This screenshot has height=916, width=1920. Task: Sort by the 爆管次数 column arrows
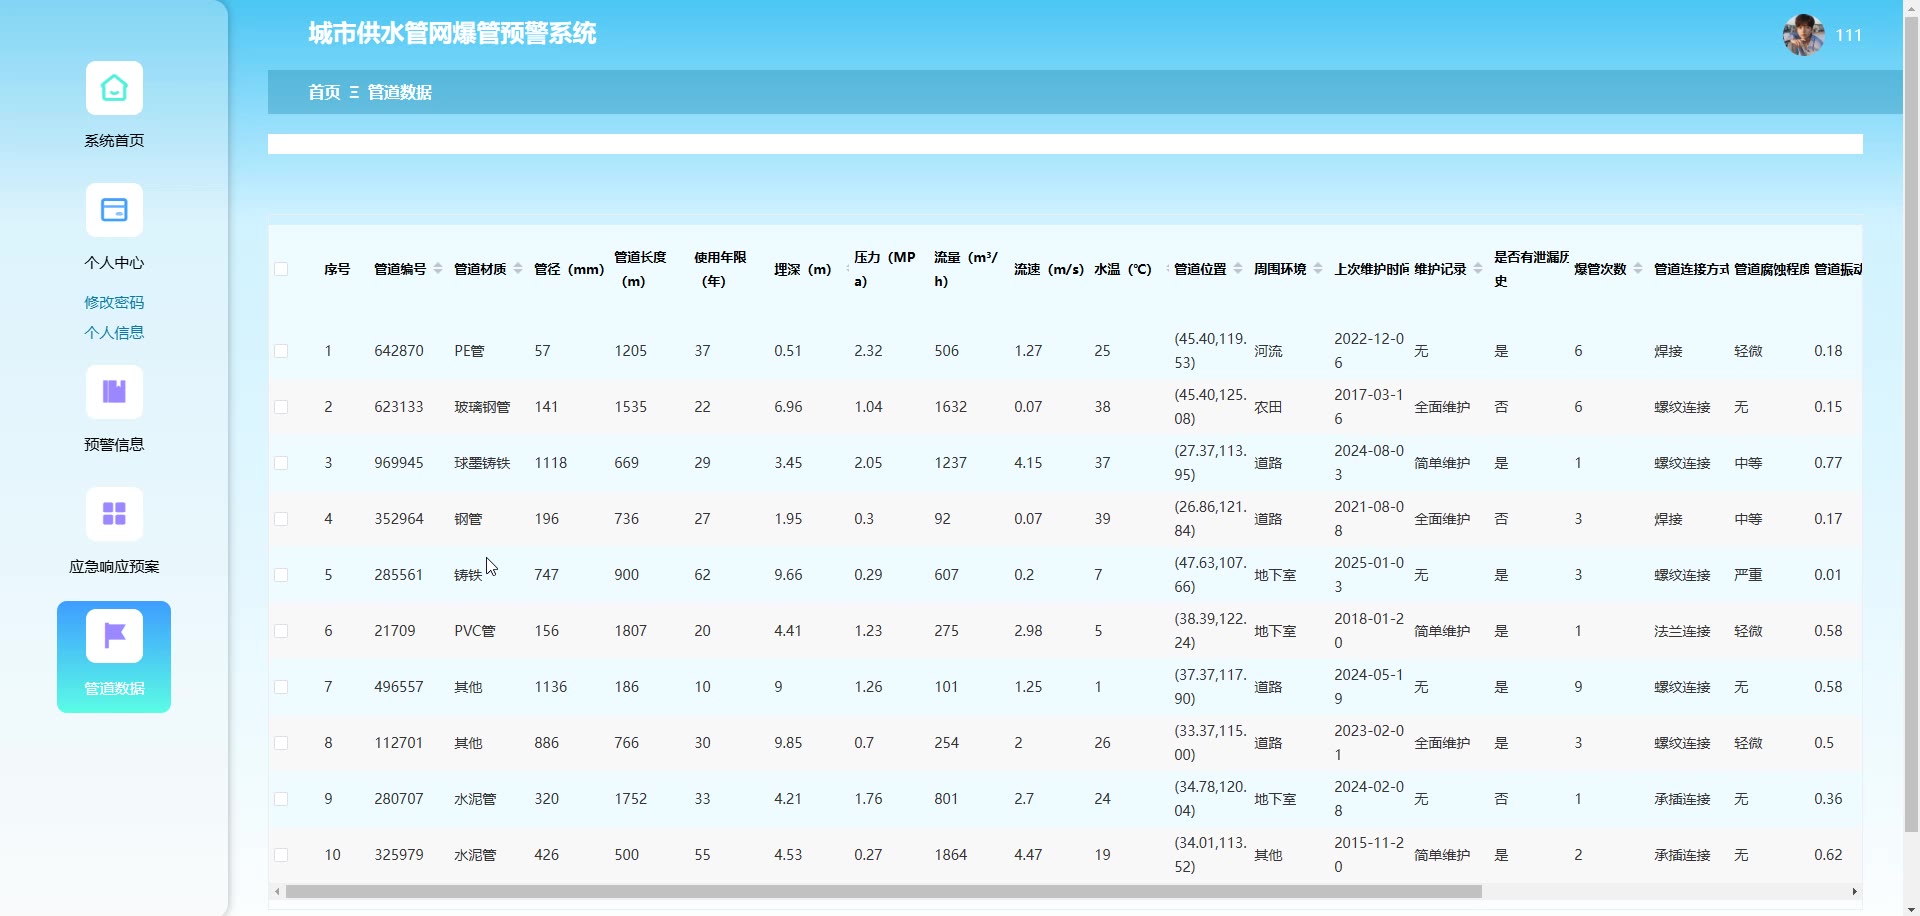click(x=1638, y=269)
